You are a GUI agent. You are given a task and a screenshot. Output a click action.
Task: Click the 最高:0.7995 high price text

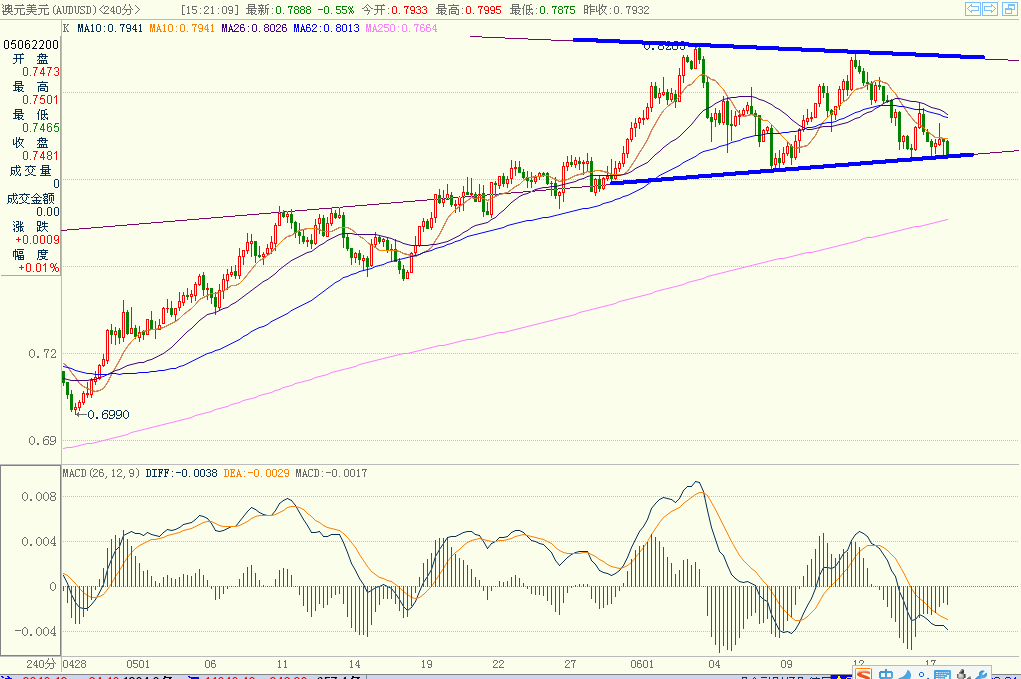click(x=469, y=10)
